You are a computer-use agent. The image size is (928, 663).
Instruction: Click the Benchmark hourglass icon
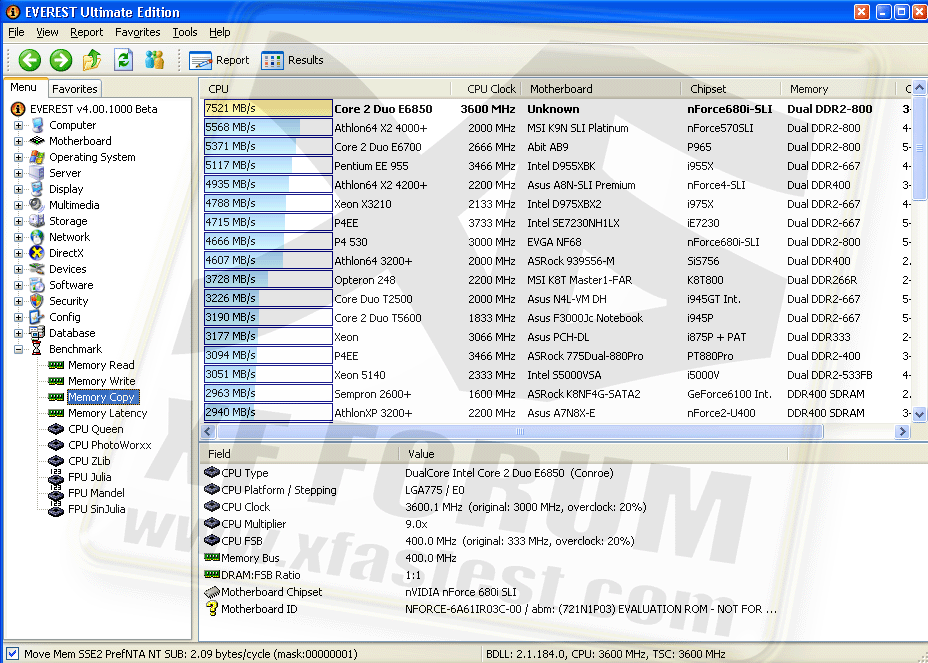(37, 349)
